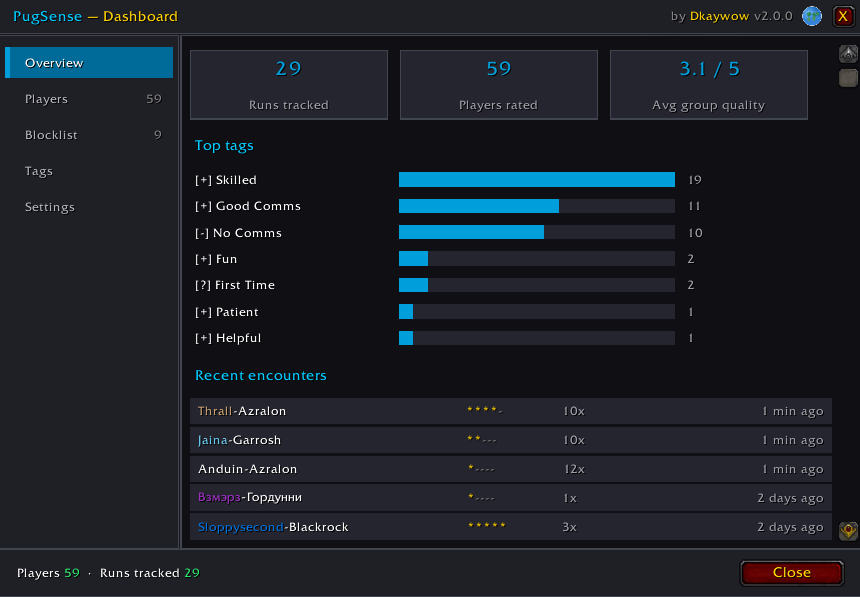This screenshot has width=860, height=597.
Task: Open the Anduin-Azralon encounter row
Action: tap(511, 469)
